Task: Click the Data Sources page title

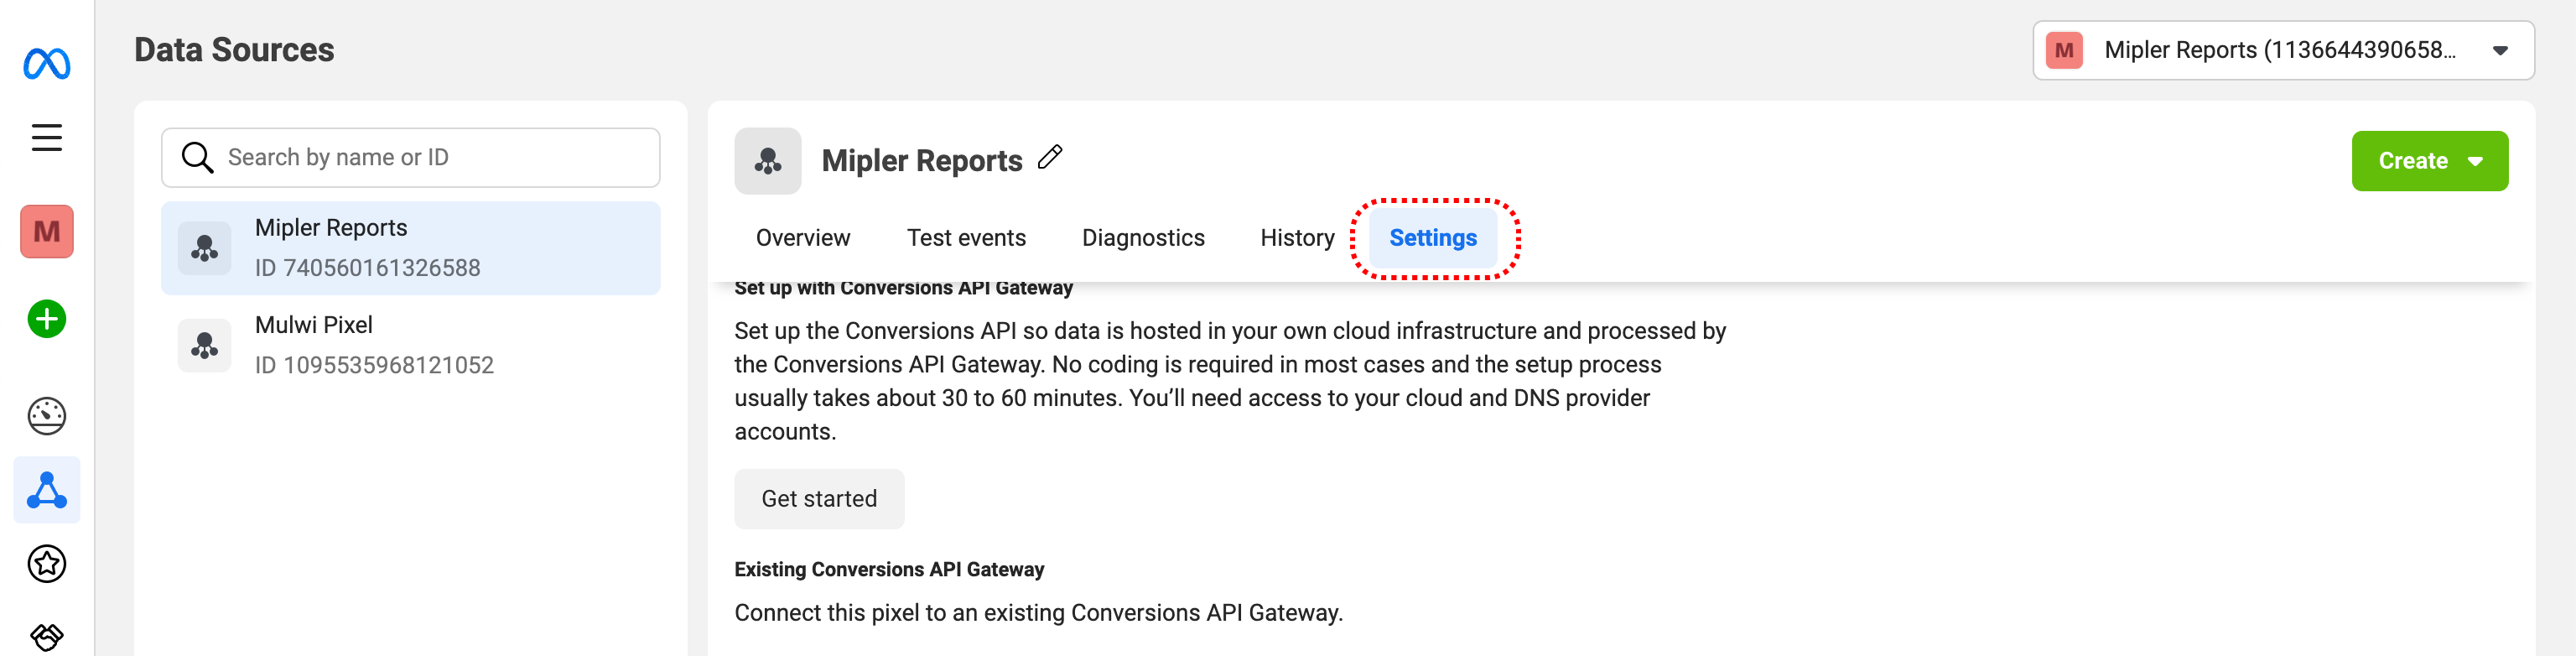Action: (x=234, y=50)
